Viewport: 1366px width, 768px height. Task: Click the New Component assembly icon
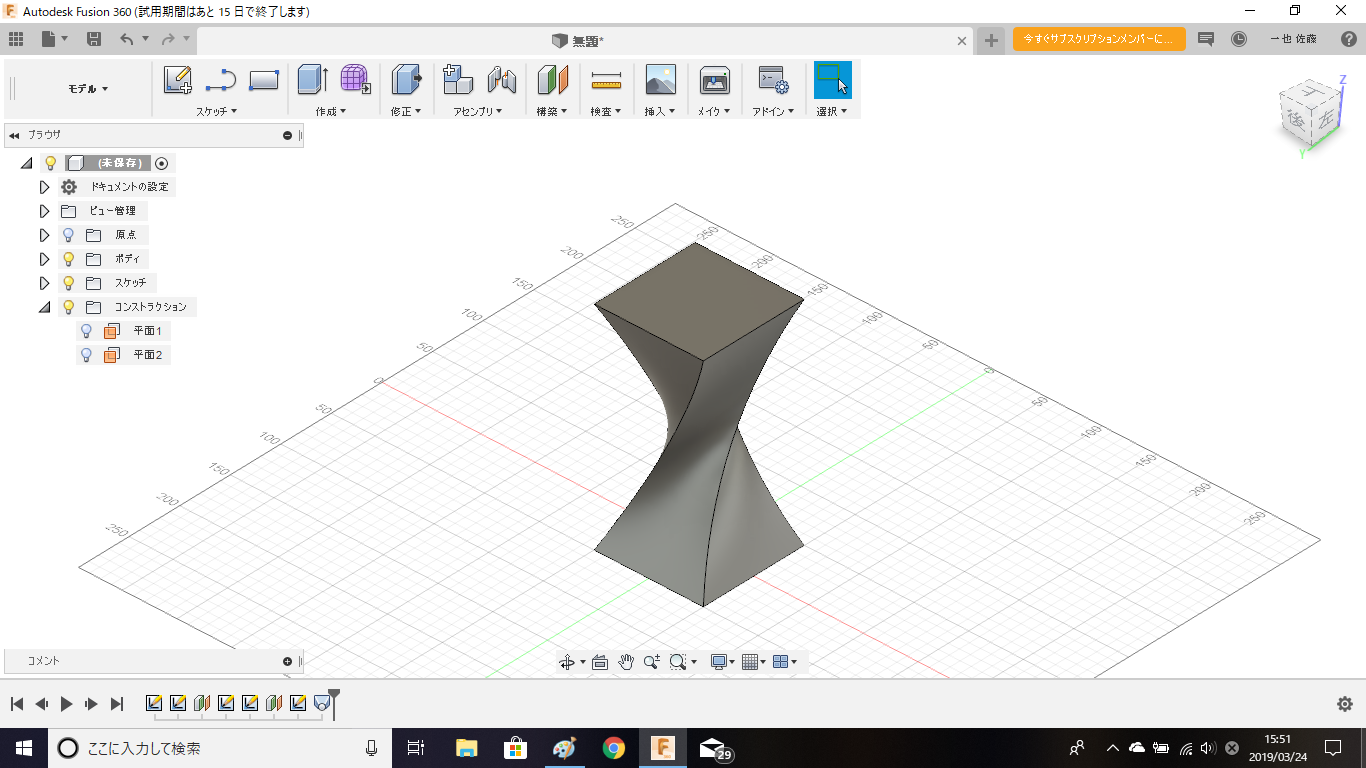click(457, 80)
